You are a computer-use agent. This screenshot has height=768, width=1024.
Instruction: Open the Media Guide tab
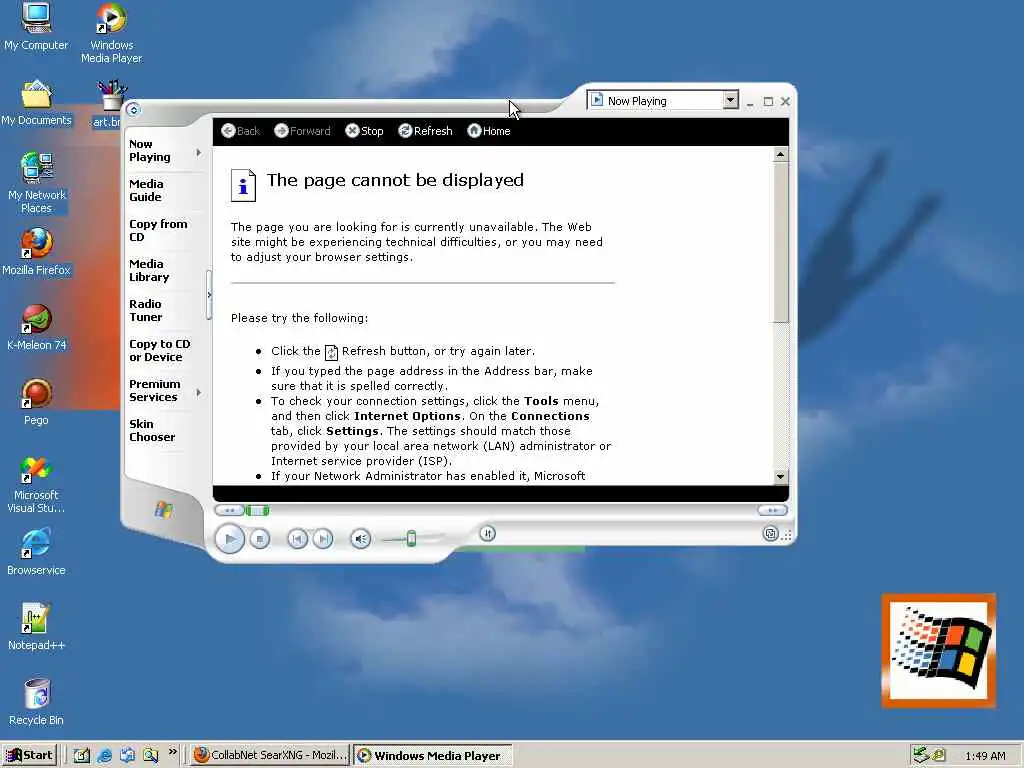click(x=146, y=191)
